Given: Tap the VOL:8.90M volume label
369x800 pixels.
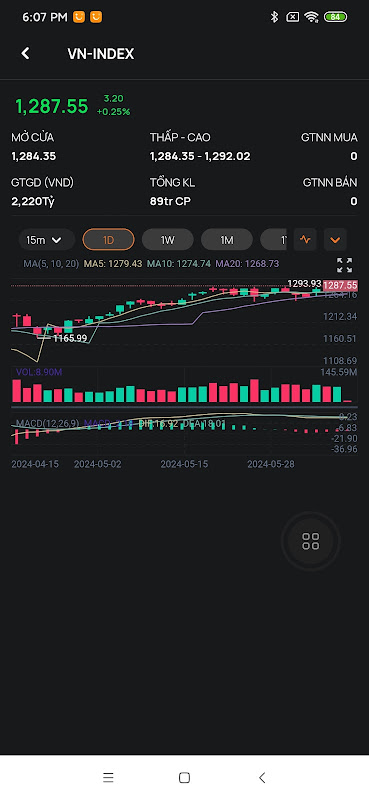Looking at the screenshot, I should point(39,372).
